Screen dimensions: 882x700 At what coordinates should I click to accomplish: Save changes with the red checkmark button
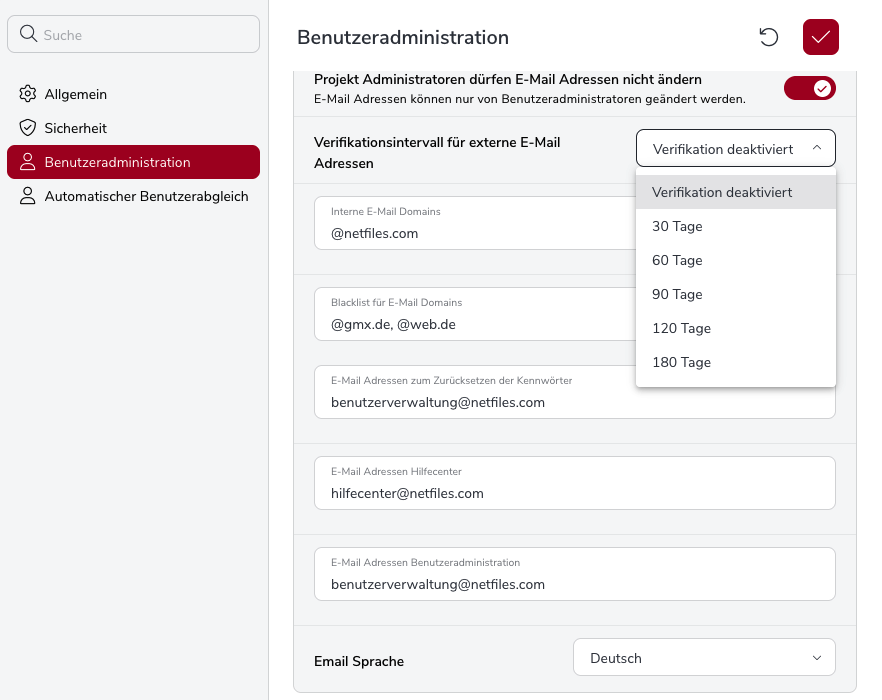[x=820, y=37]
